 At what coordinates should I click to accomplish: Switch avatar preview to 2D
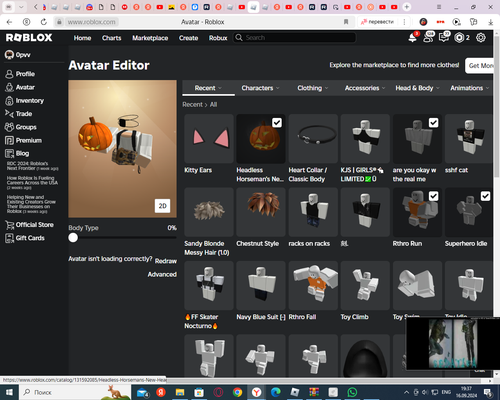pyautogui.click(x=162, y=206)
